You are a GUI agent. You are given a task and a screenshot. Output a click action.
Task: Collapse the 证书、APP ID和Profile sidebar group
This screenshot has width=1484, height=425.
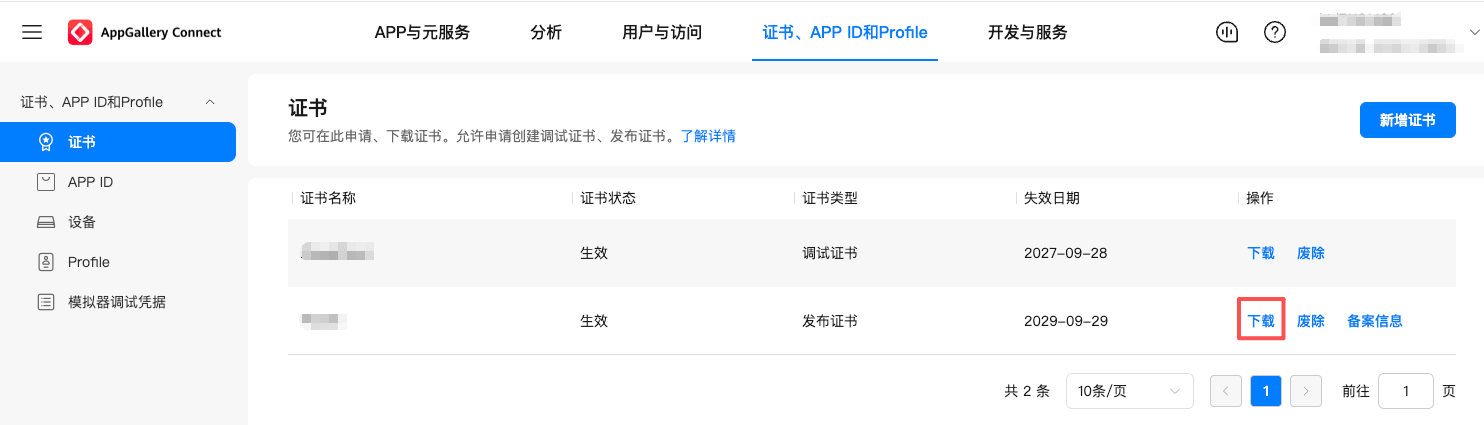pyautogui.click(x=210, y=102)
